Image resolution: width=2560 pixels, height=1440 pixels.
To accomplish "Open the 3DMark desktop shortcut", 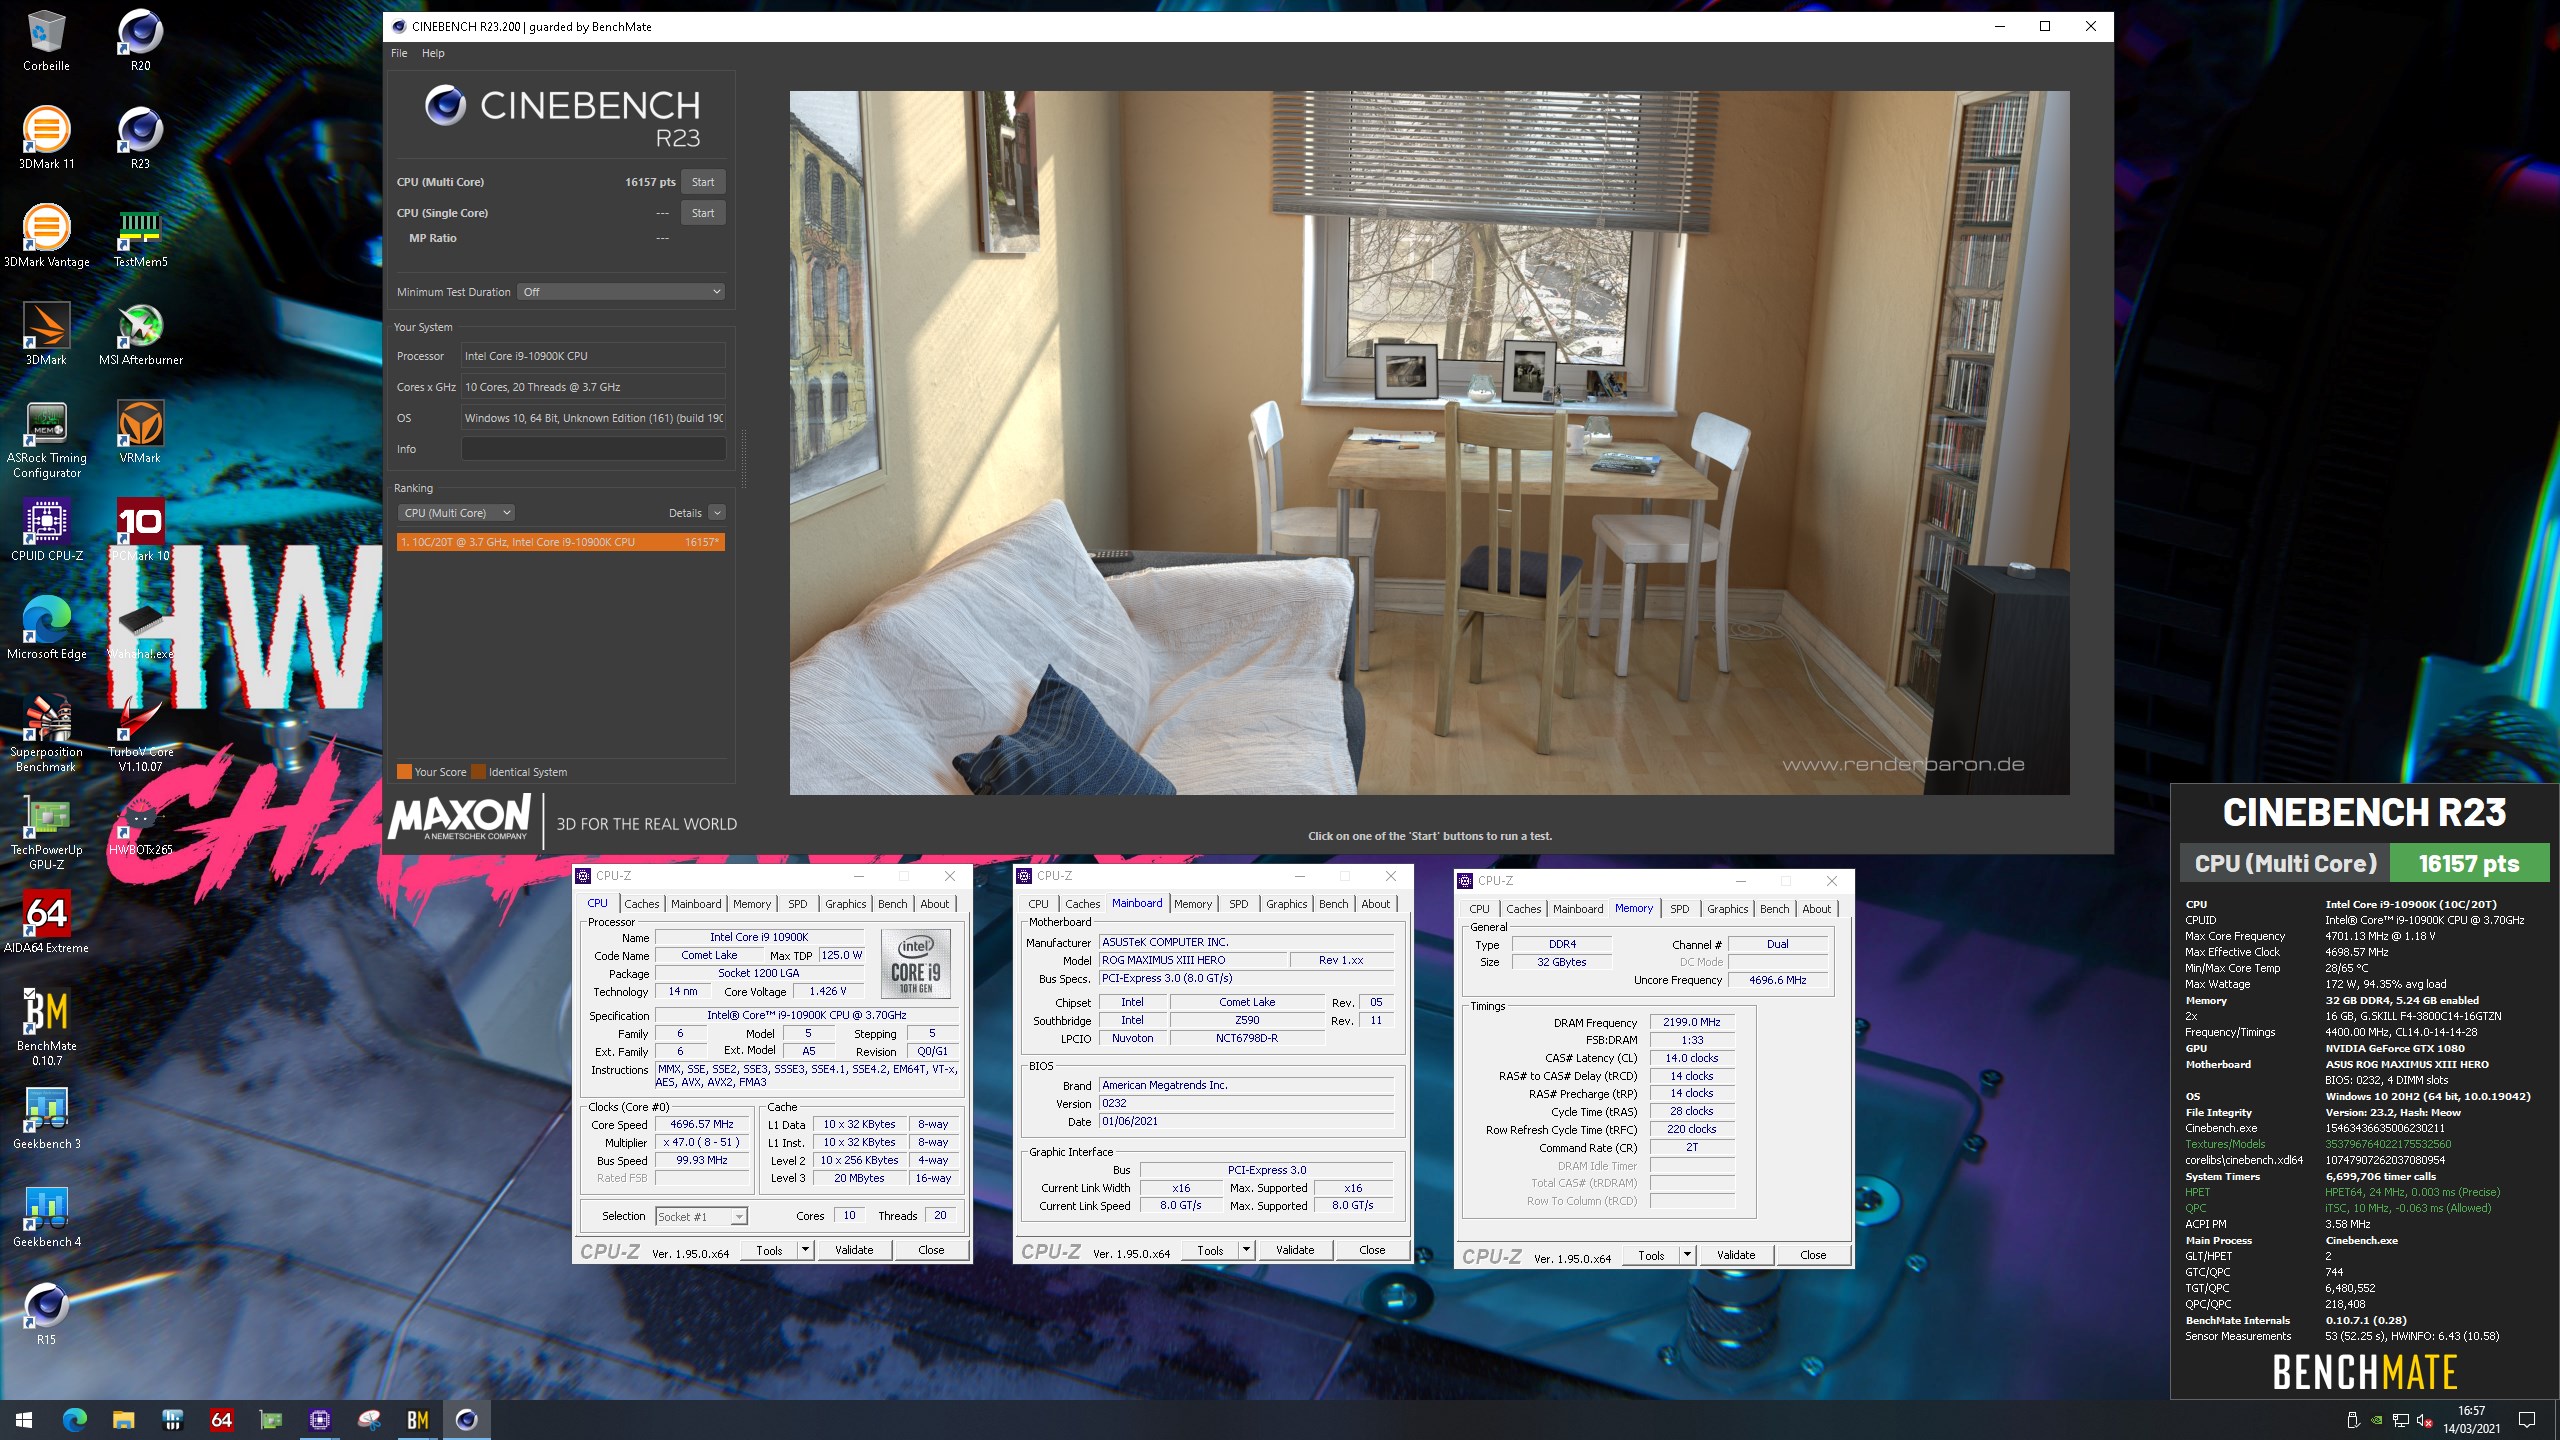I will (46, 335).
